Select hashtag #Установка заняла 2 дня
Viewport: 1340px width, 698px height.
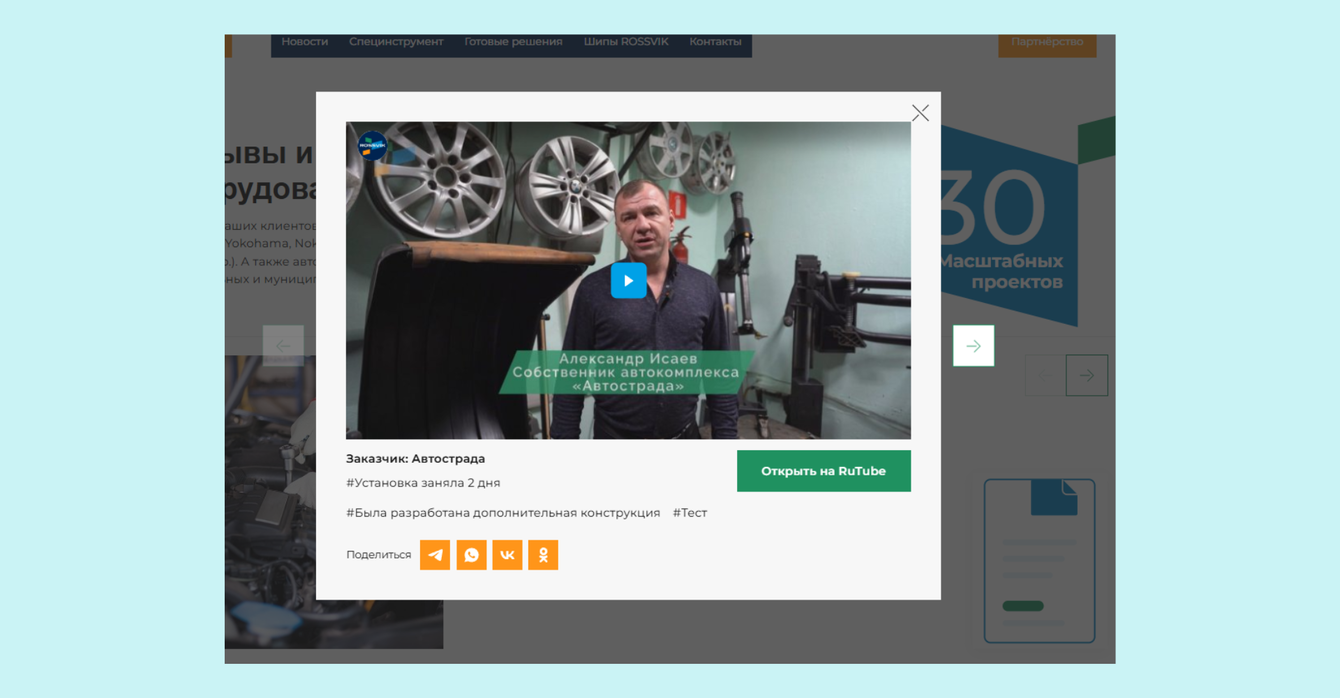[423, 483]
